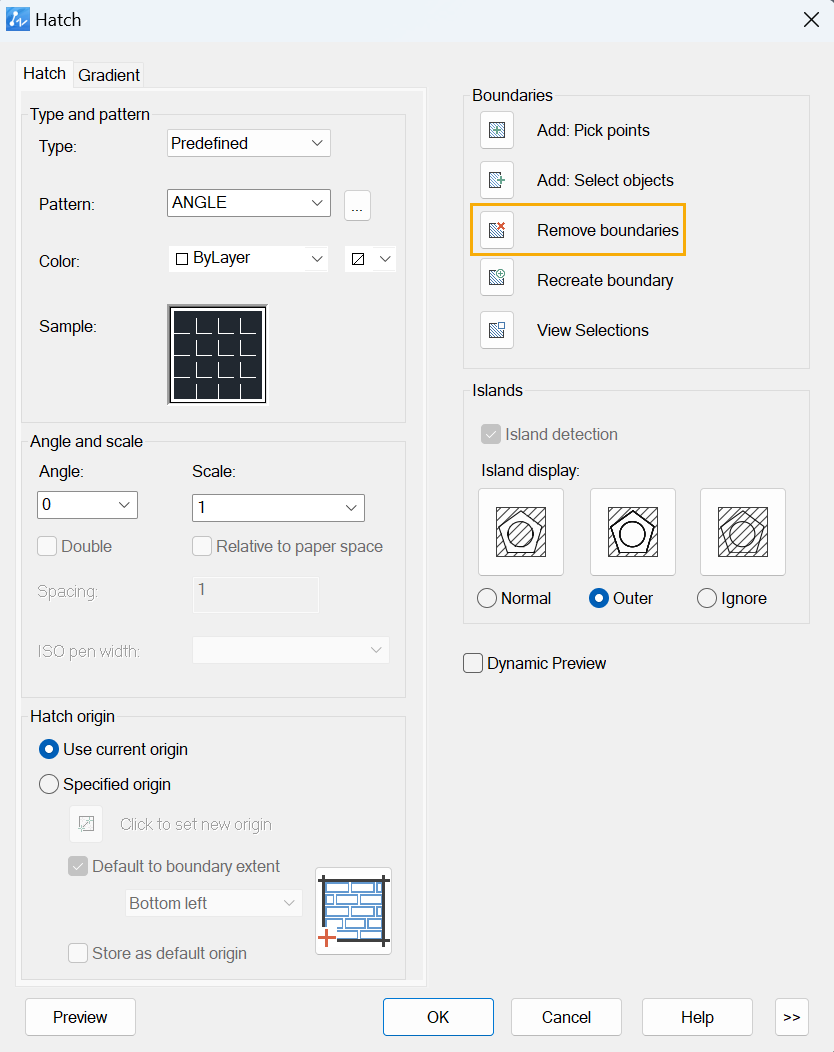
Task: Click the View Selections icon
Action: tap(497, 330)
